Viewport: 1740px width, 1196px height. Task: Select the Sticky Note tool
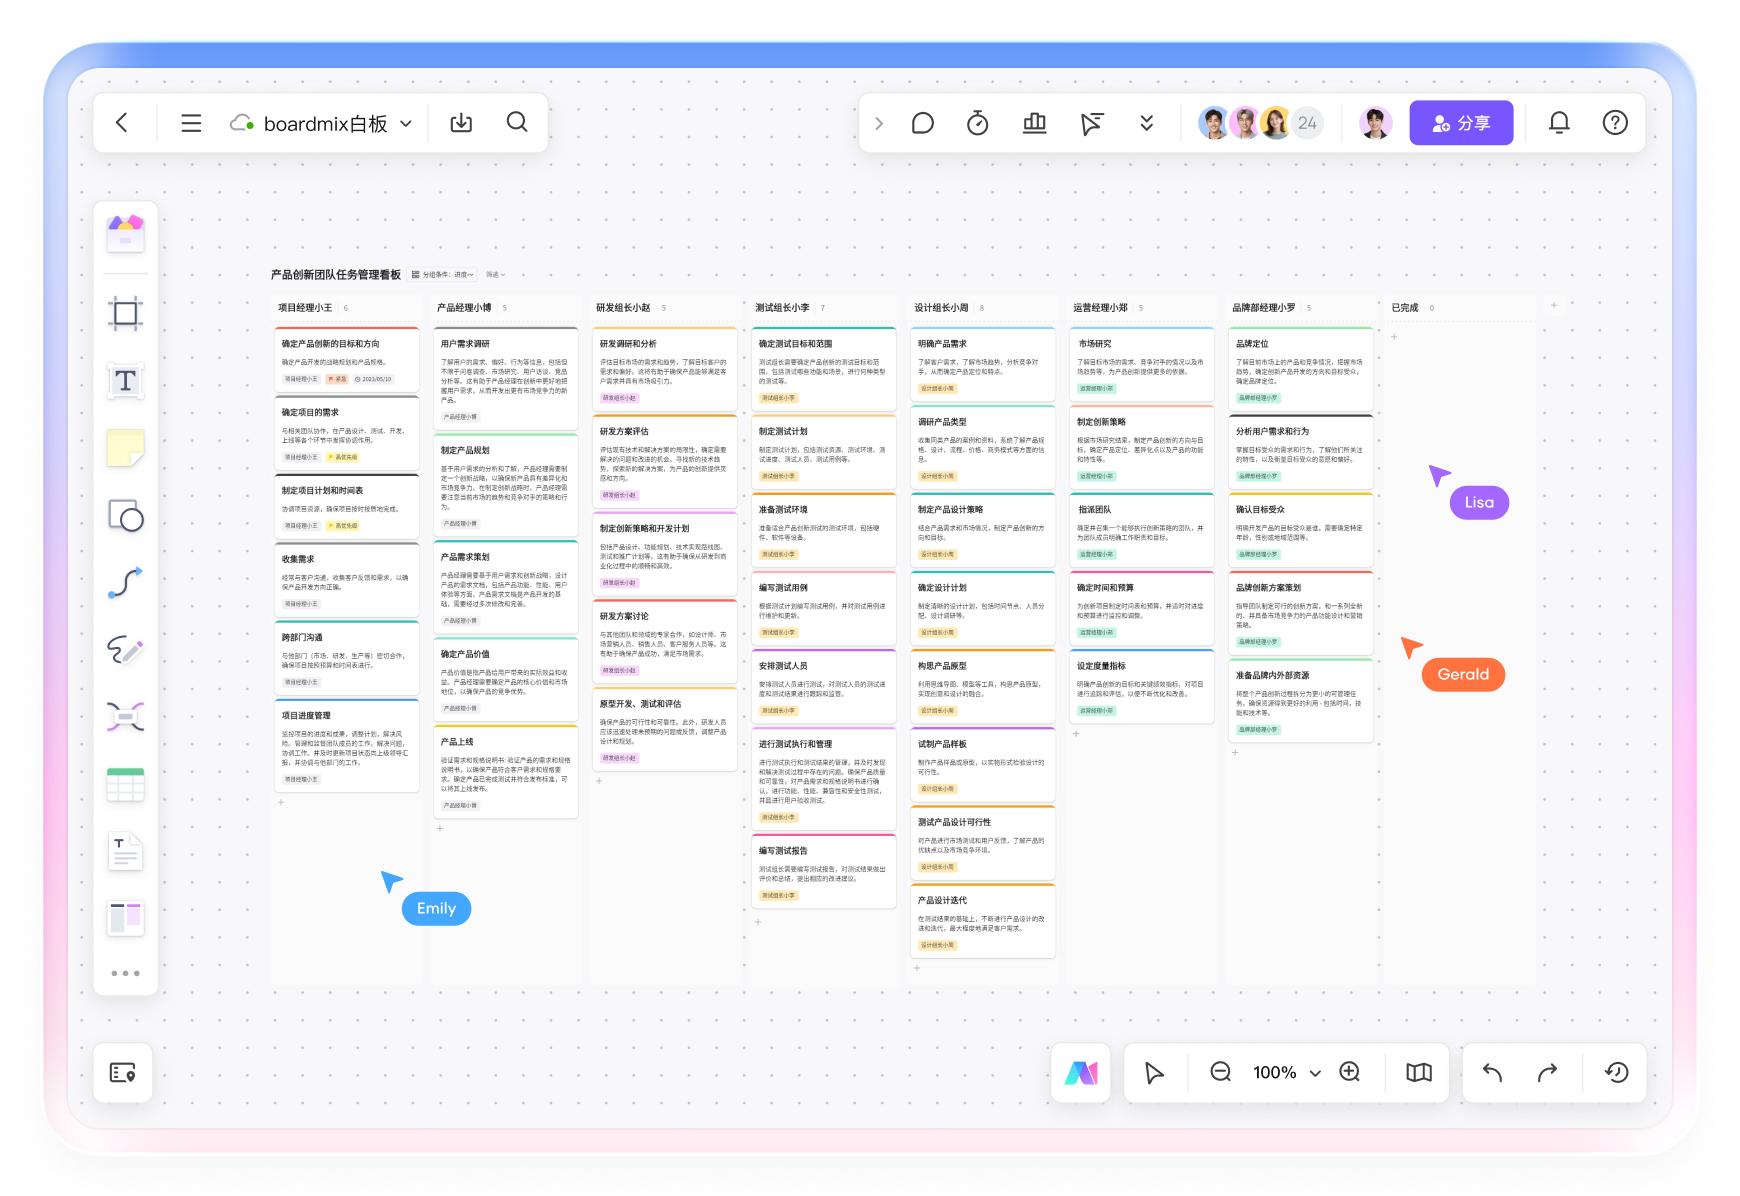pyautogui.click(x=125, y=448)
